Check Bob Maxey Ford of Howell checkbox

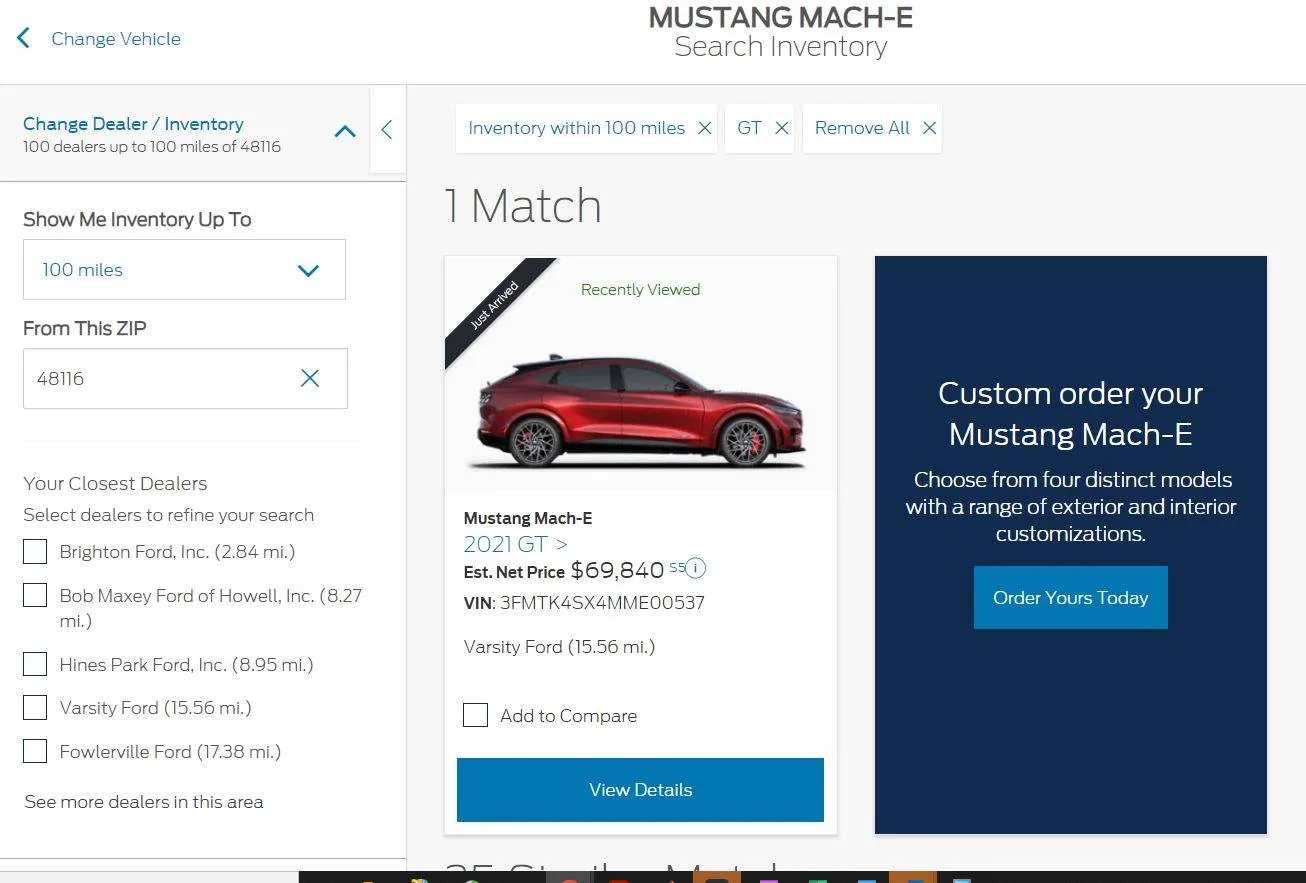(x=35, y=595)
